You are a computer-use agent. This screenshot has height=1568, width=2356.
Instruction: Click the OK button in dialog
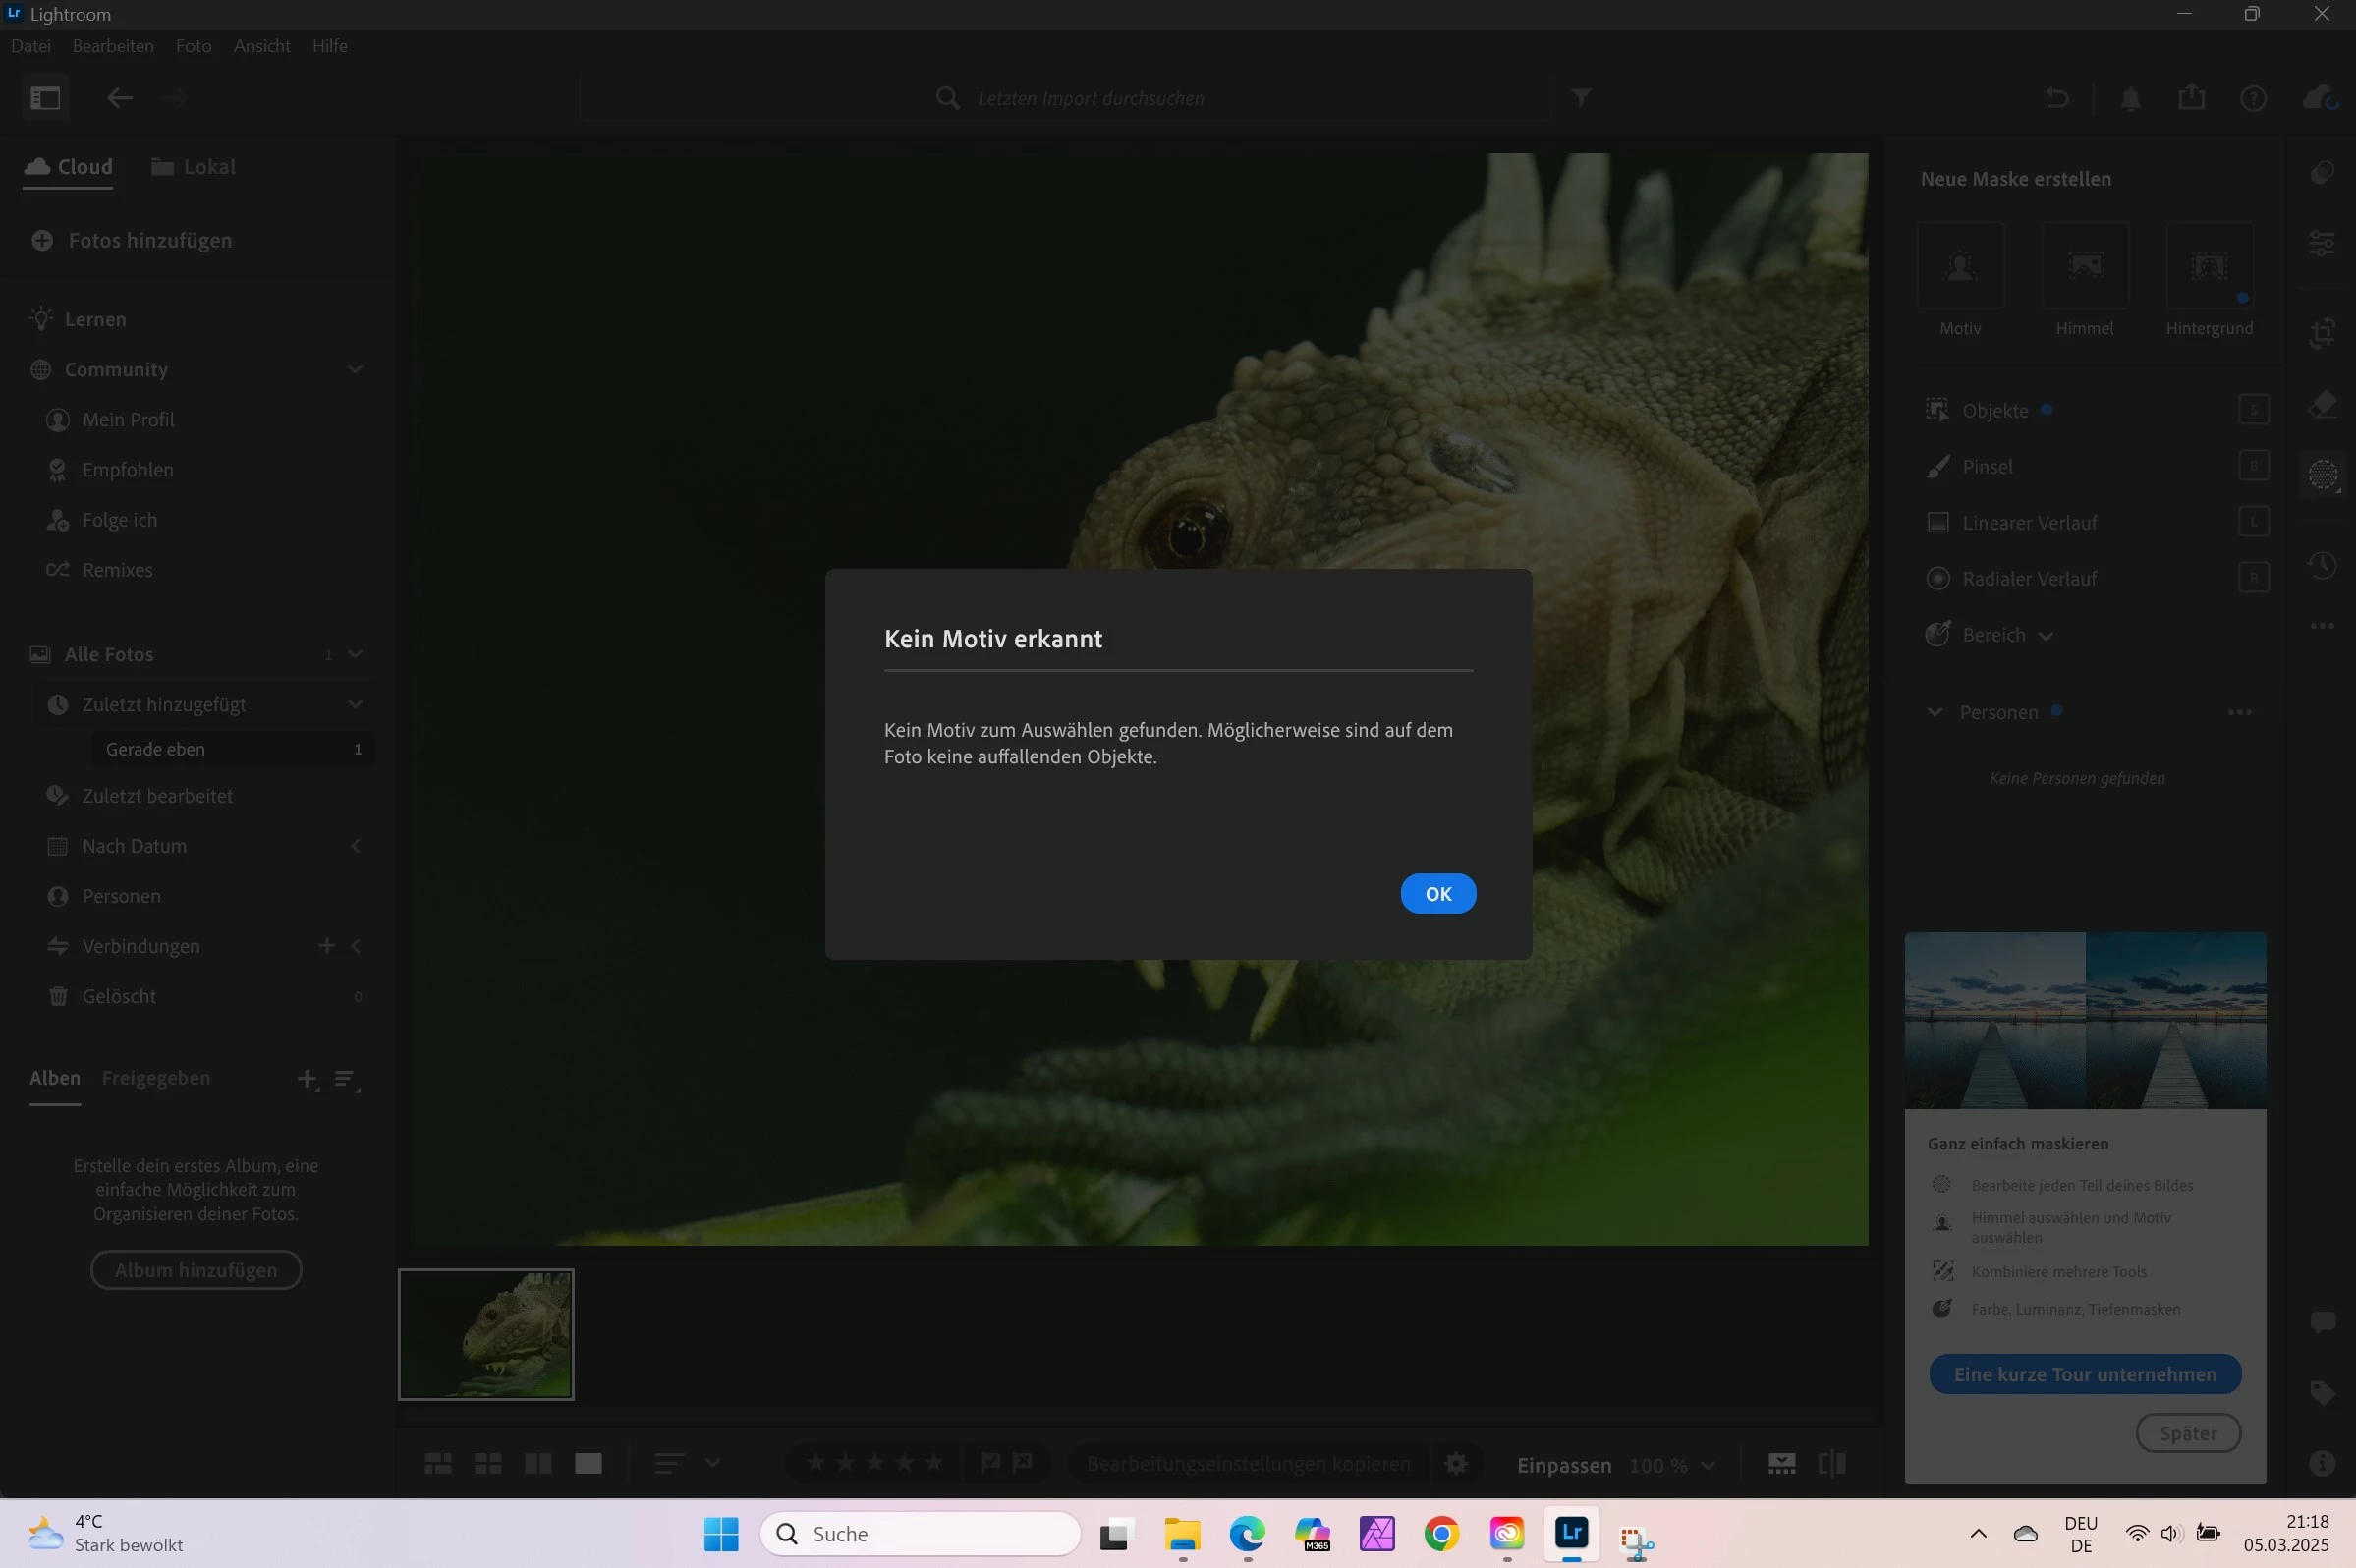tap(1437, 893)
